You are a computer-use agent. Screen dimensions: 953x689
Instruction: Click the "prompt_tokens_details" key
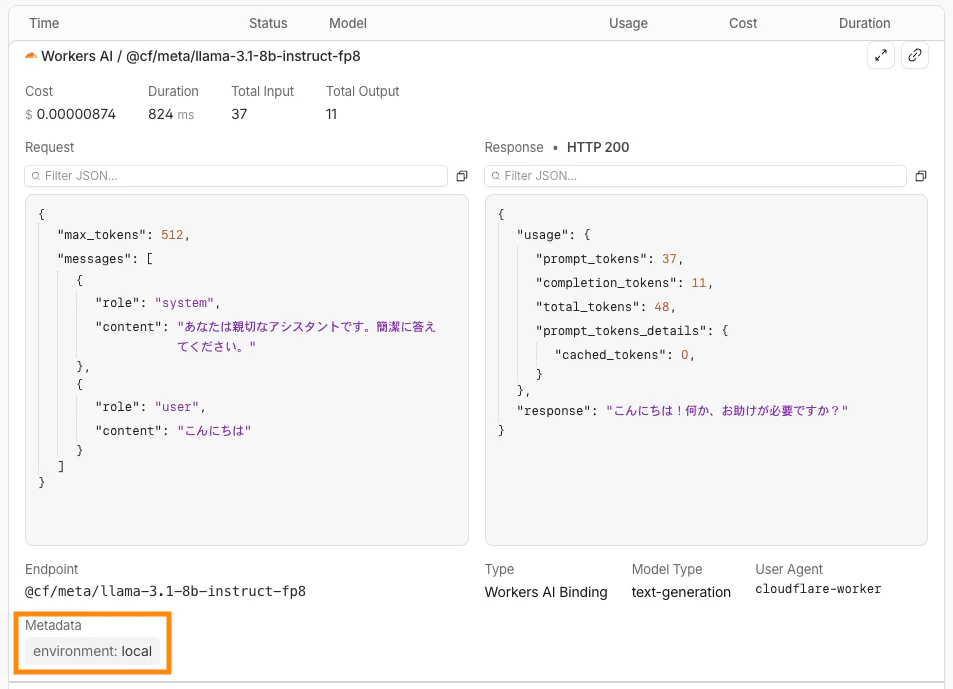[621, 331]
